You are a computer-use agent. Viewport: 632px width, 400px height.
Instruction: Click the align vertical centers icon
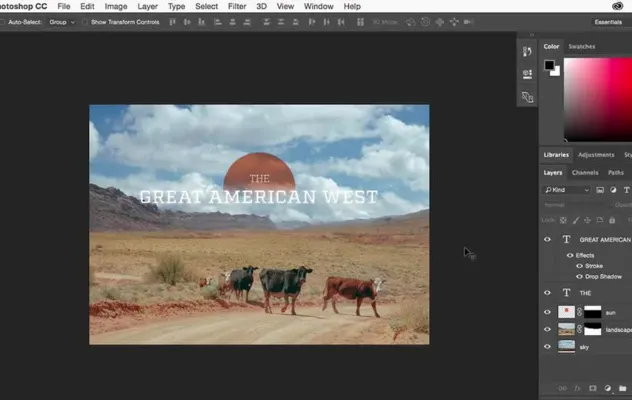click(187, 22)
